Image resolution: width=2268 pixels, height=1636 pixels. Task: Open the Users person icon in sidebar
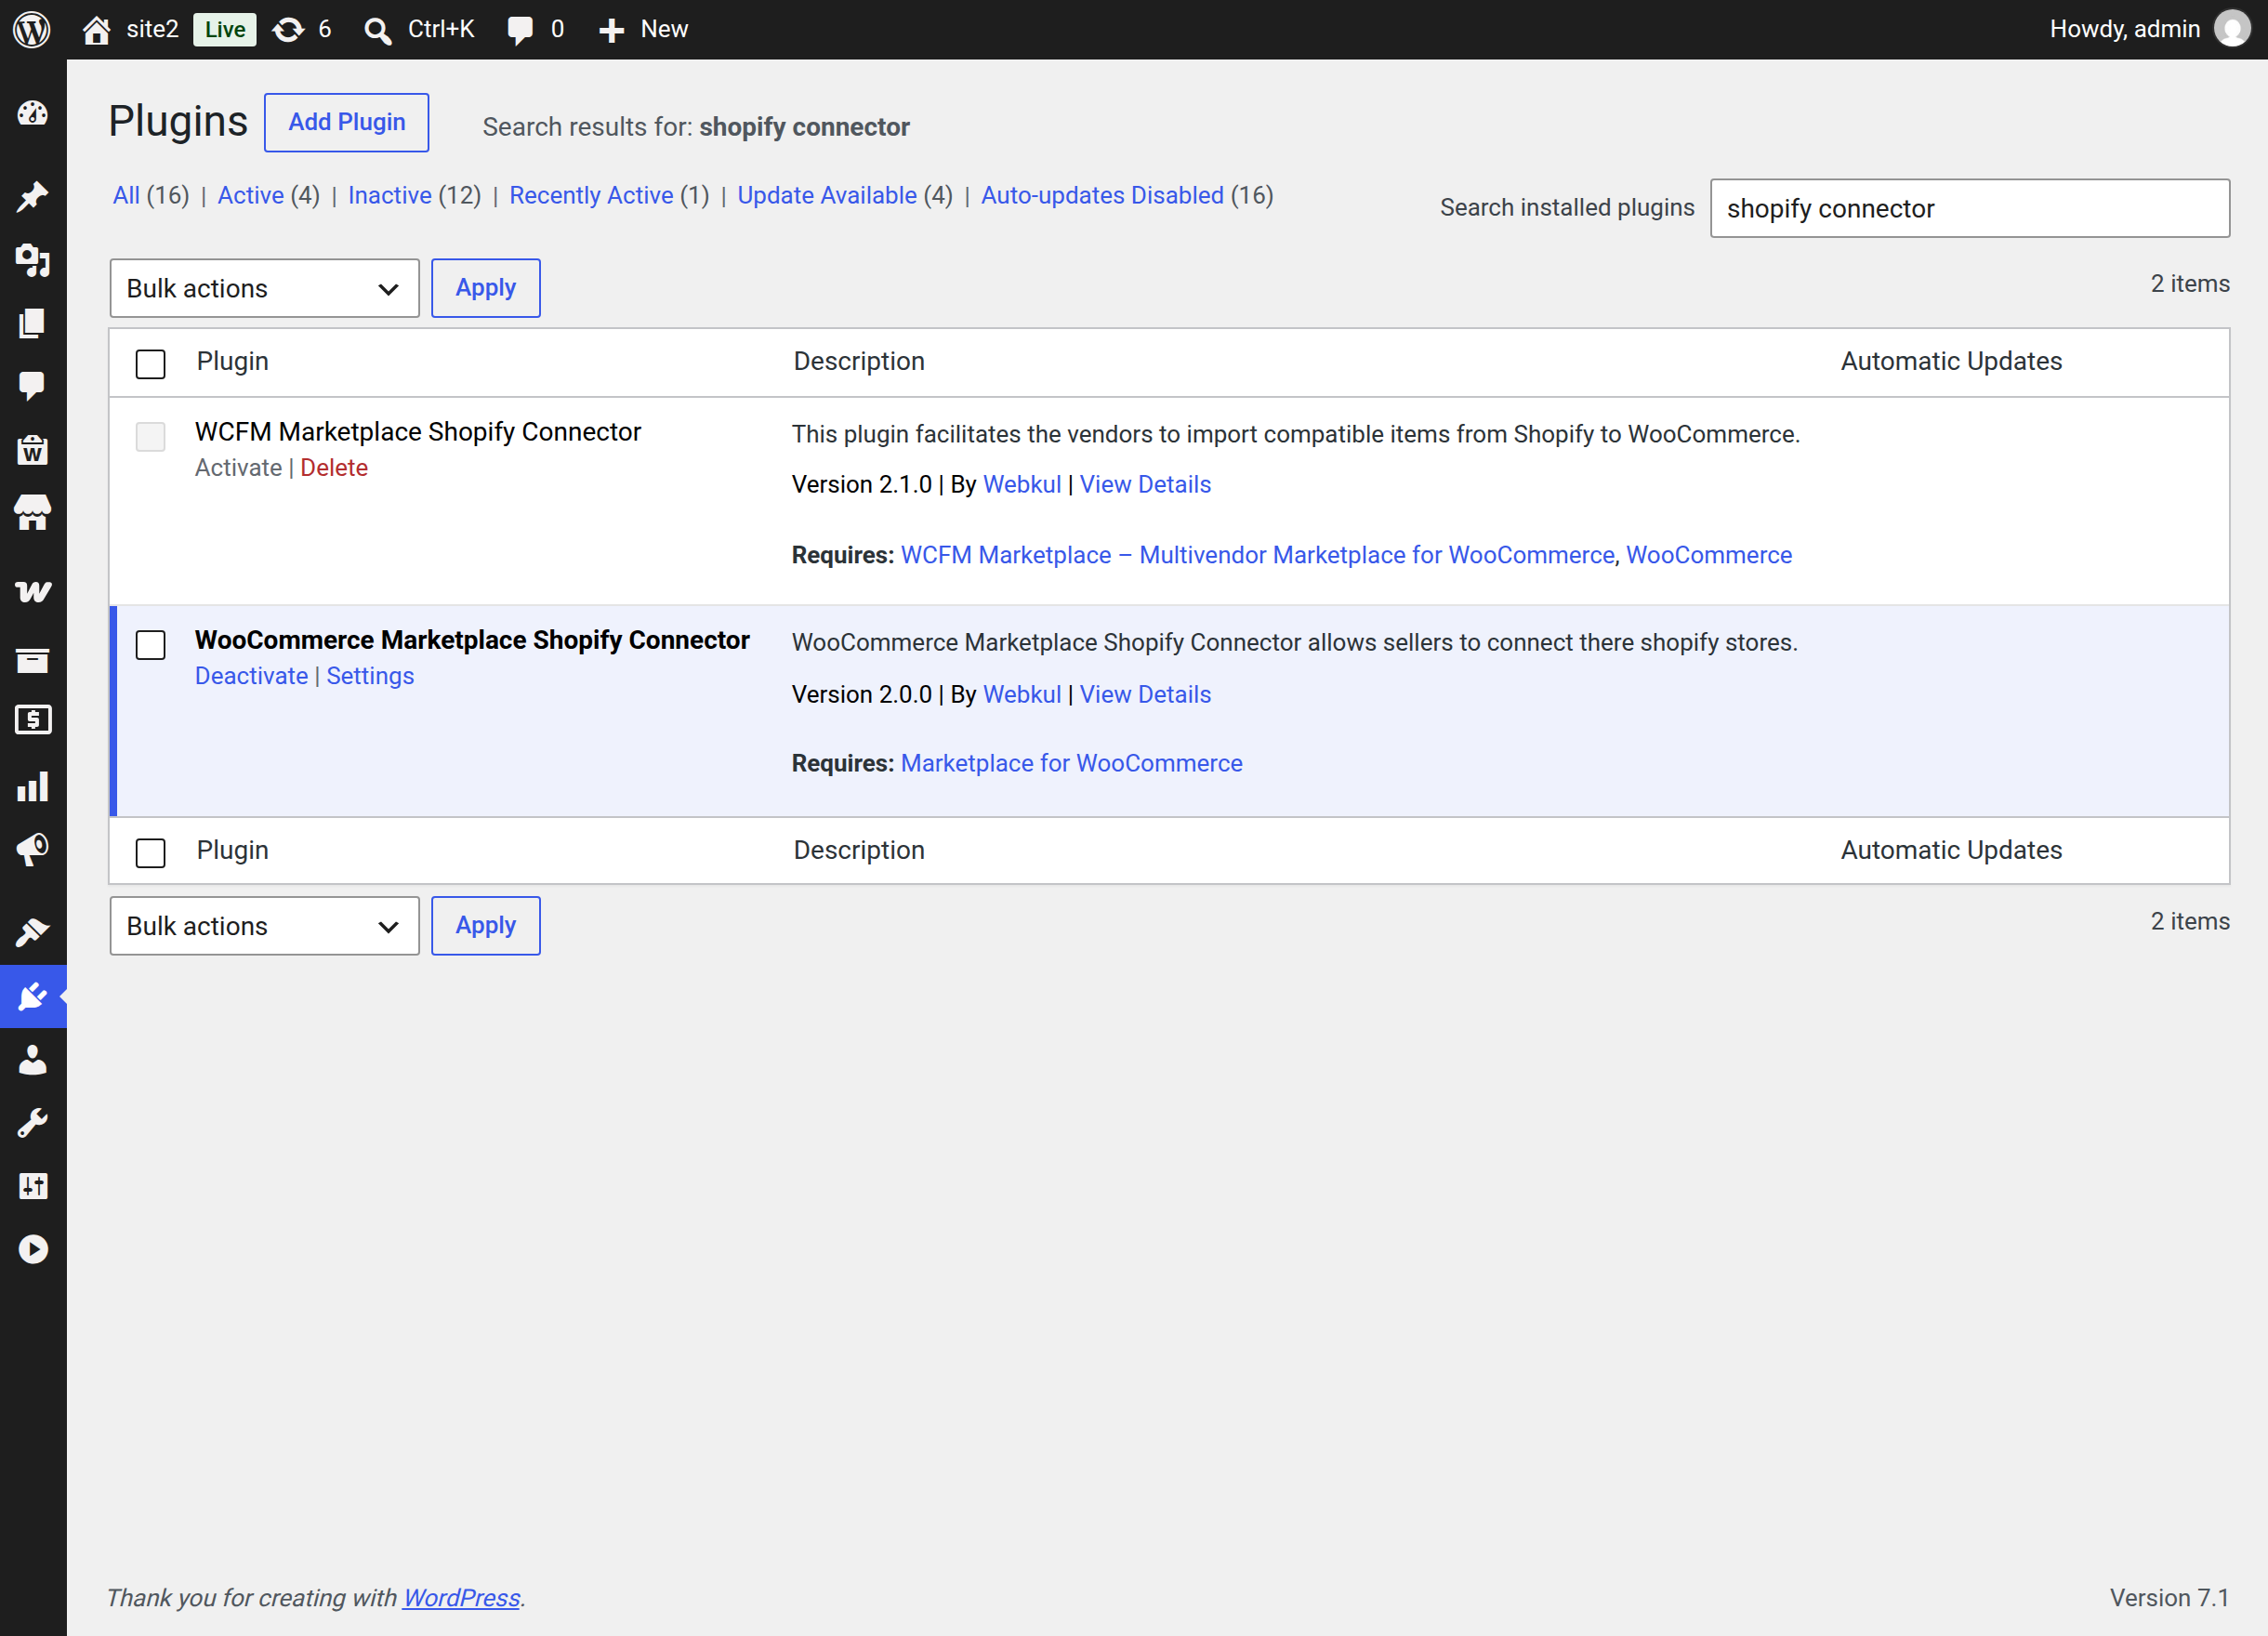click(x=33, y=1059)
